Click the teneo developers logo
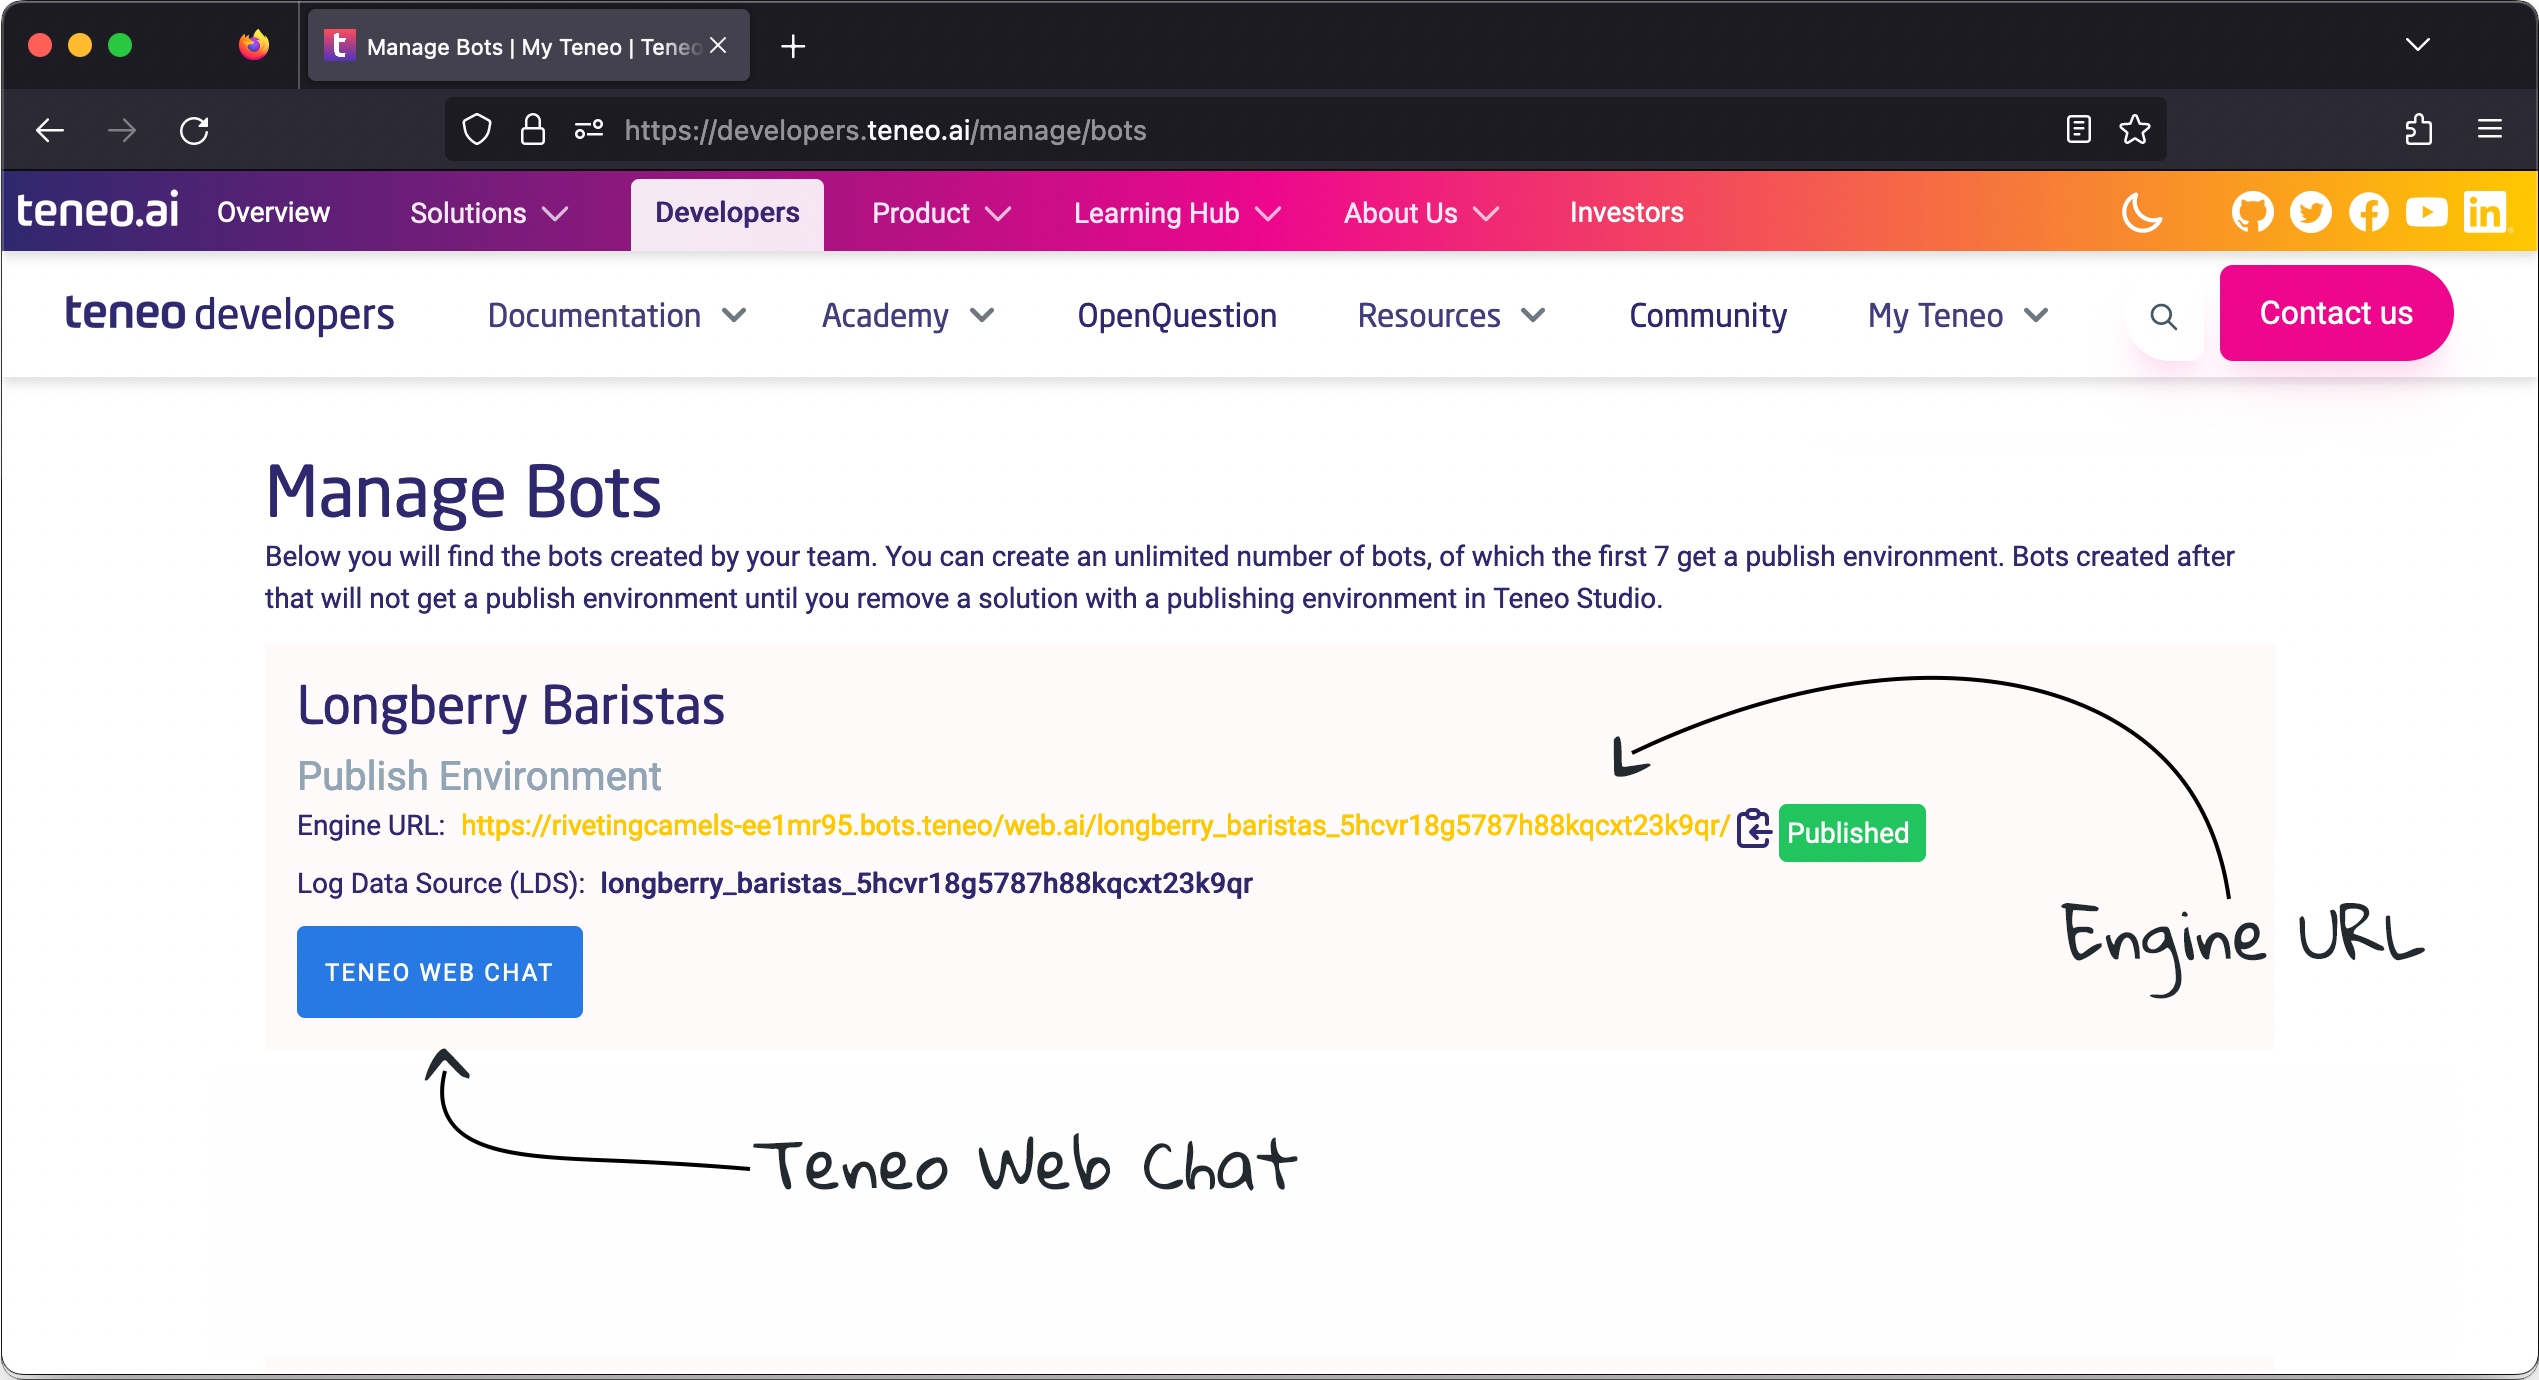The image size is (2539, 1380). click(x=230, y=314)
